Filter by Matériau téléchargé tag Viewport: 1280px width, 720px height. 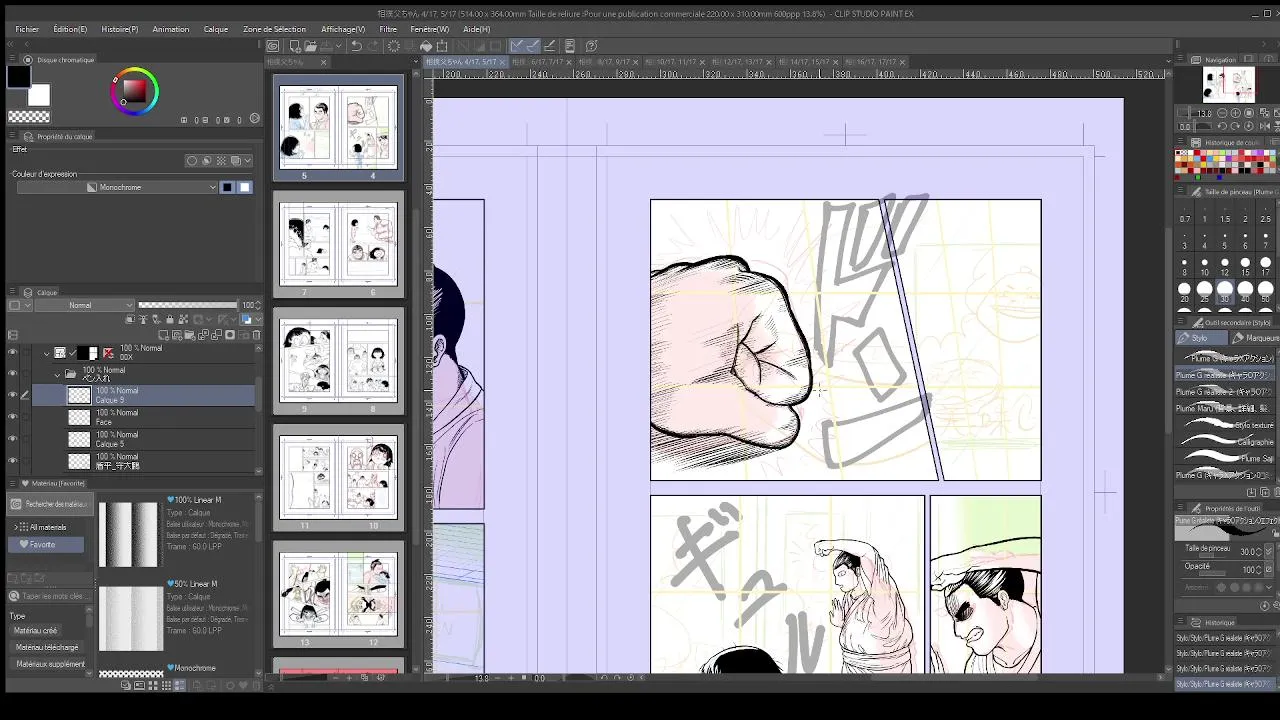pyautogui.click(x=47, y=647)
